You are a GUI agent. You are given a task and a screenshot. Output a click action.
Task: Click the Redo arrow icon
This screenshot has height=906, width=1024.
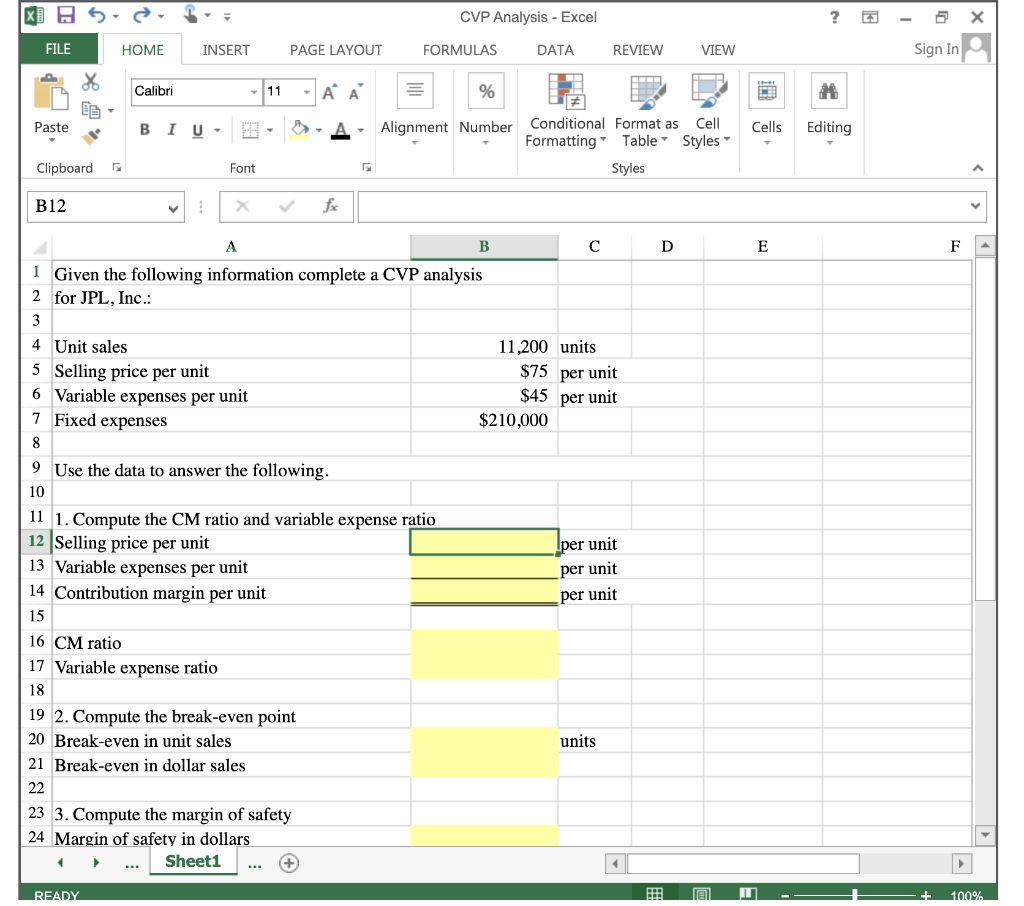(141, 15)
